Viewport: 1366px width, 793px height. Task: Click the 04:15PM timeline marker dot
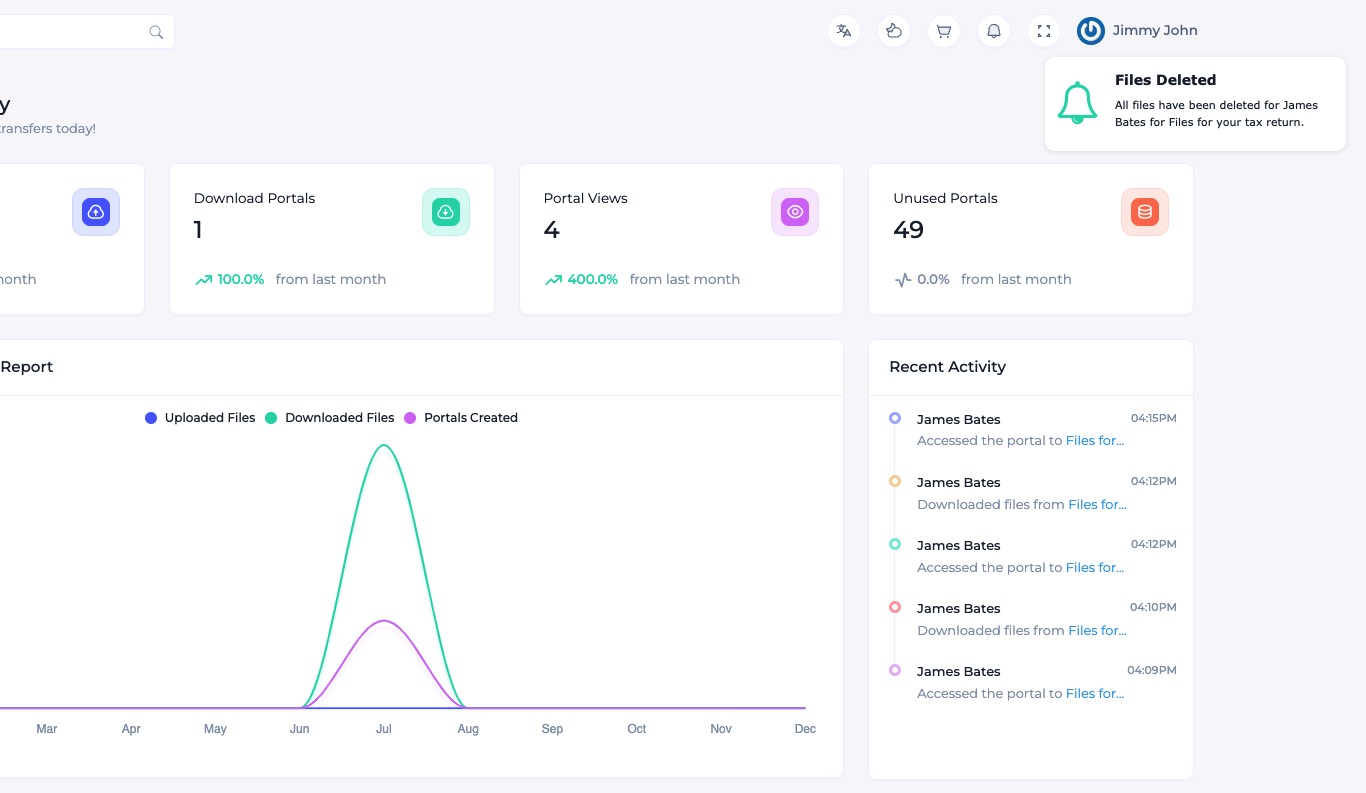coord(895,418)
